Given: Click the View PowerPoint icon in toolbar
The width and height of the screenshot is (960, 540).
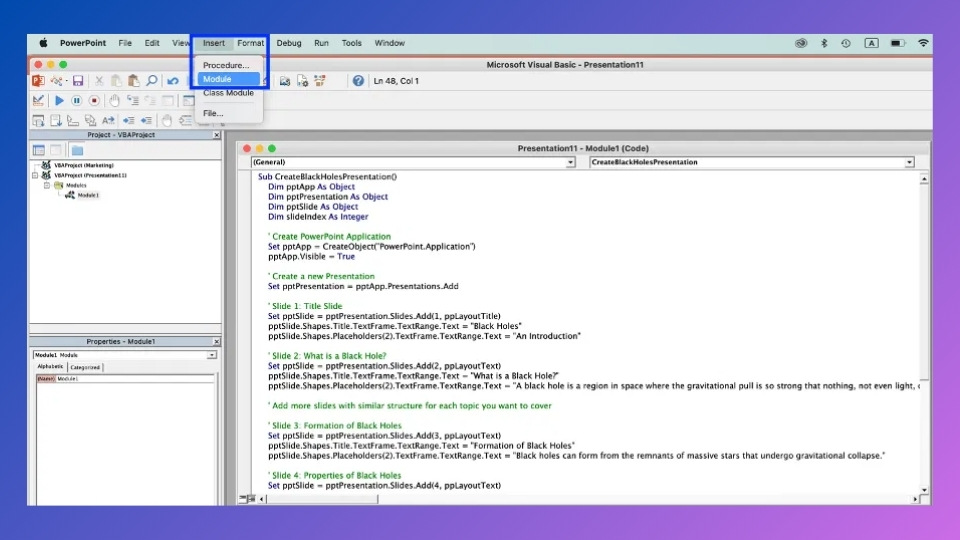Looking at the screenshot, I should click(x=38, y=81).
